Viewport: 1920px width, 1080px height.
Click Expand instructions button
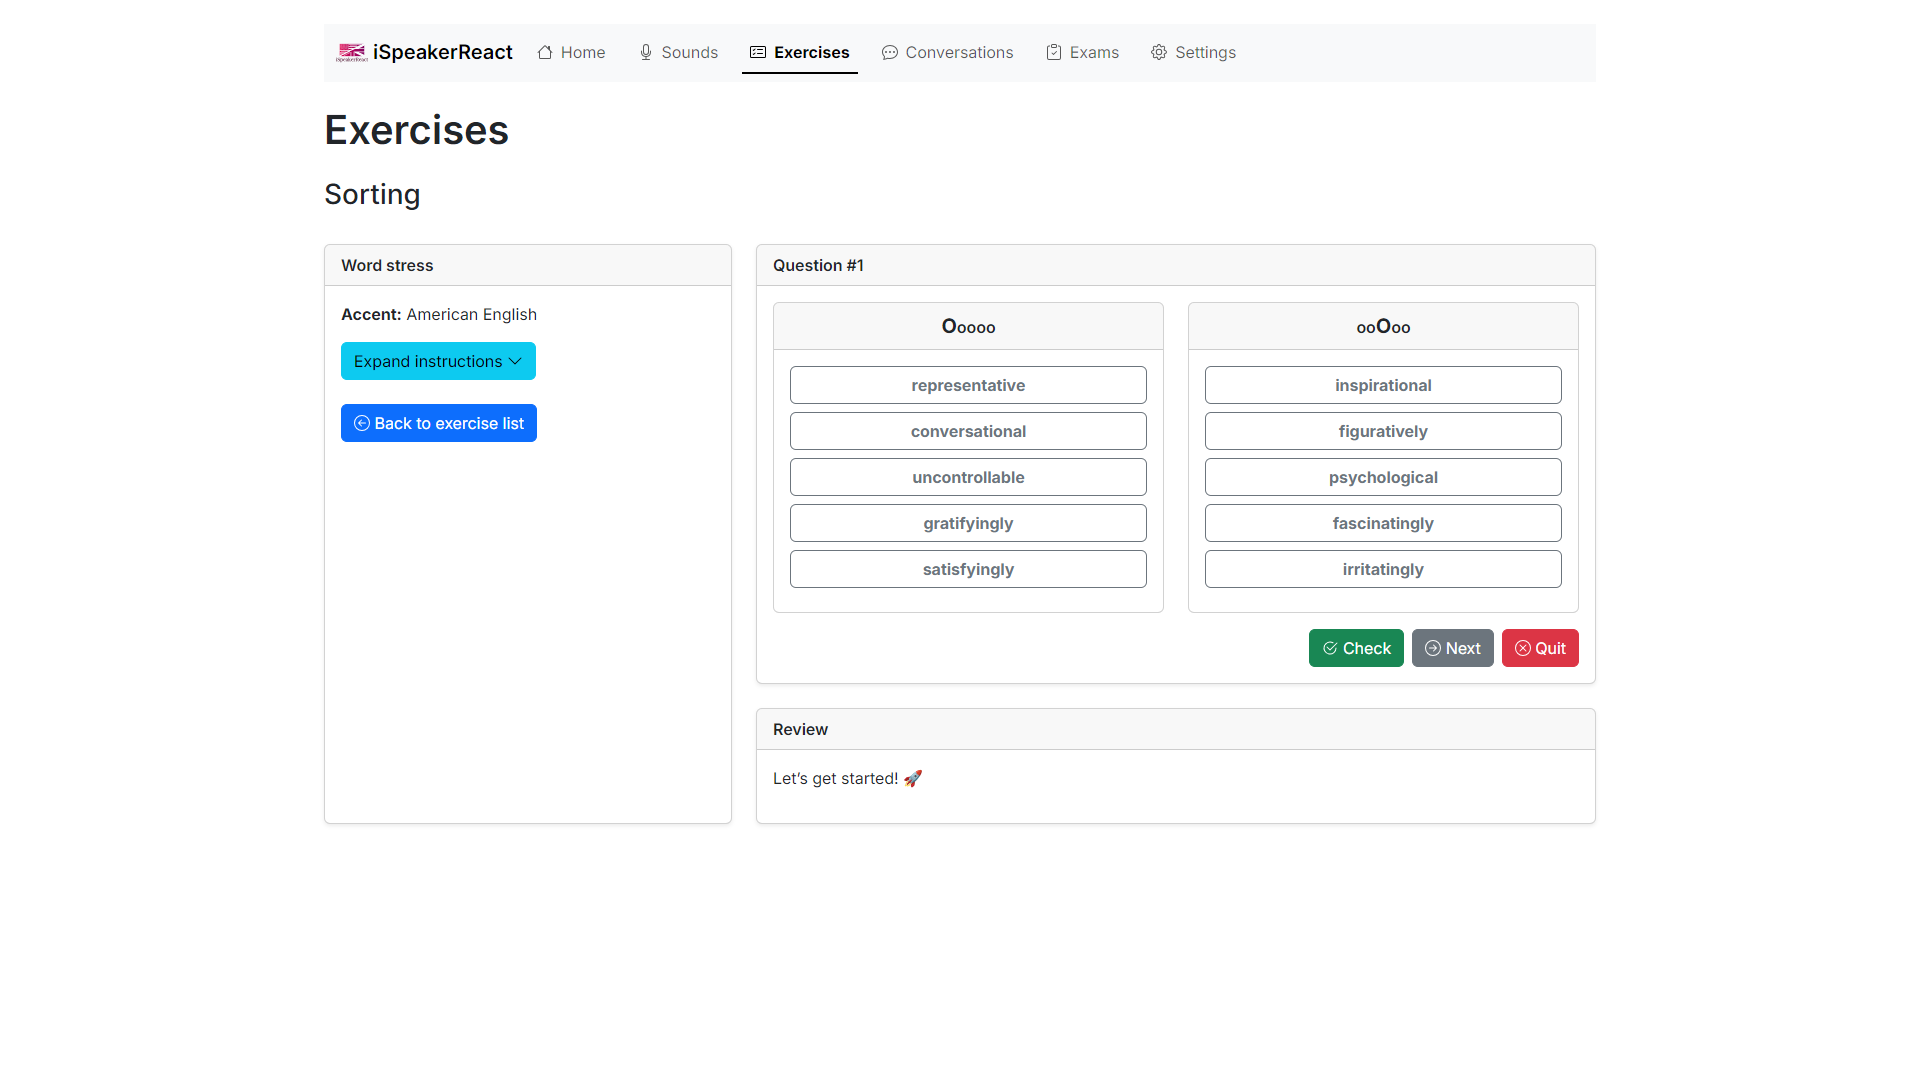[x=438, y=361]
